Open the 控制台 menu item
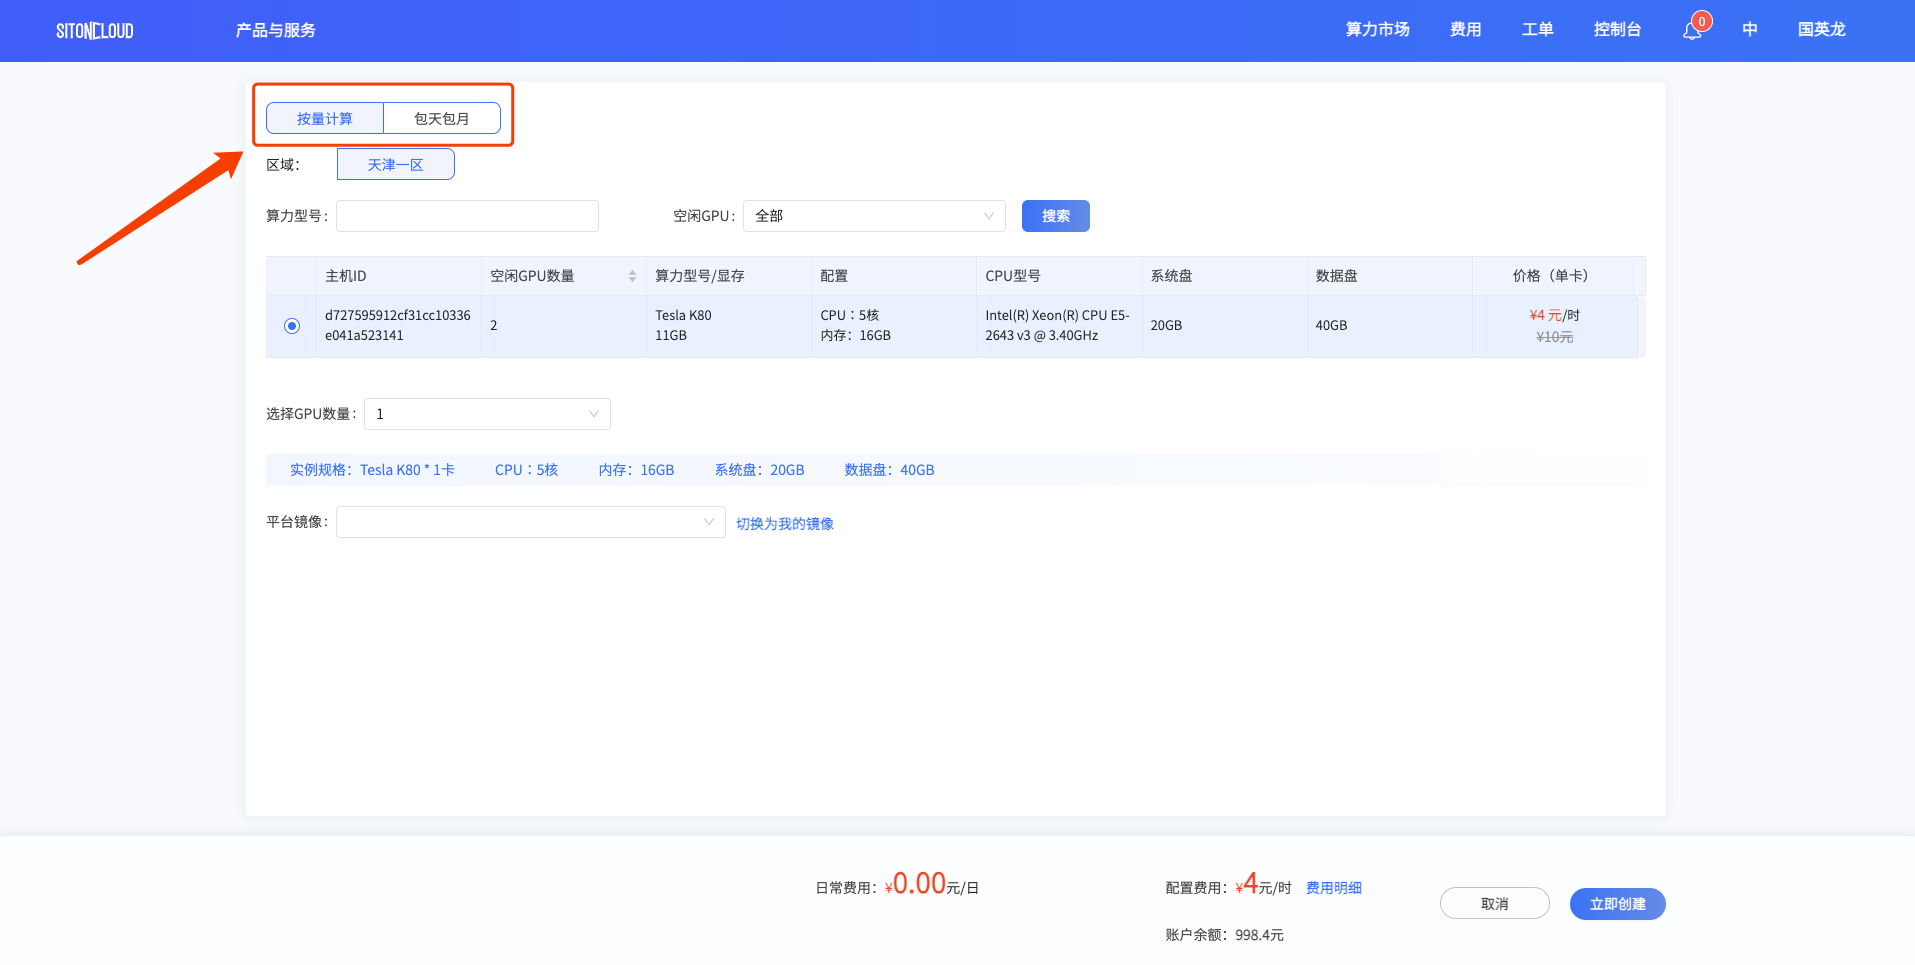 click(x=1618, y=30)
